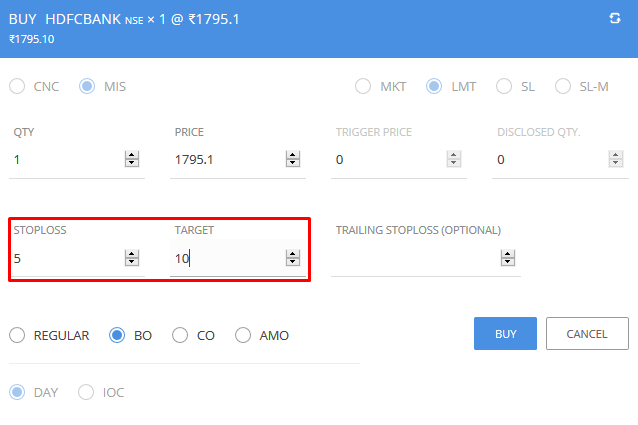Click the STOPLOSS field spinner

click(x=131, y=258)
